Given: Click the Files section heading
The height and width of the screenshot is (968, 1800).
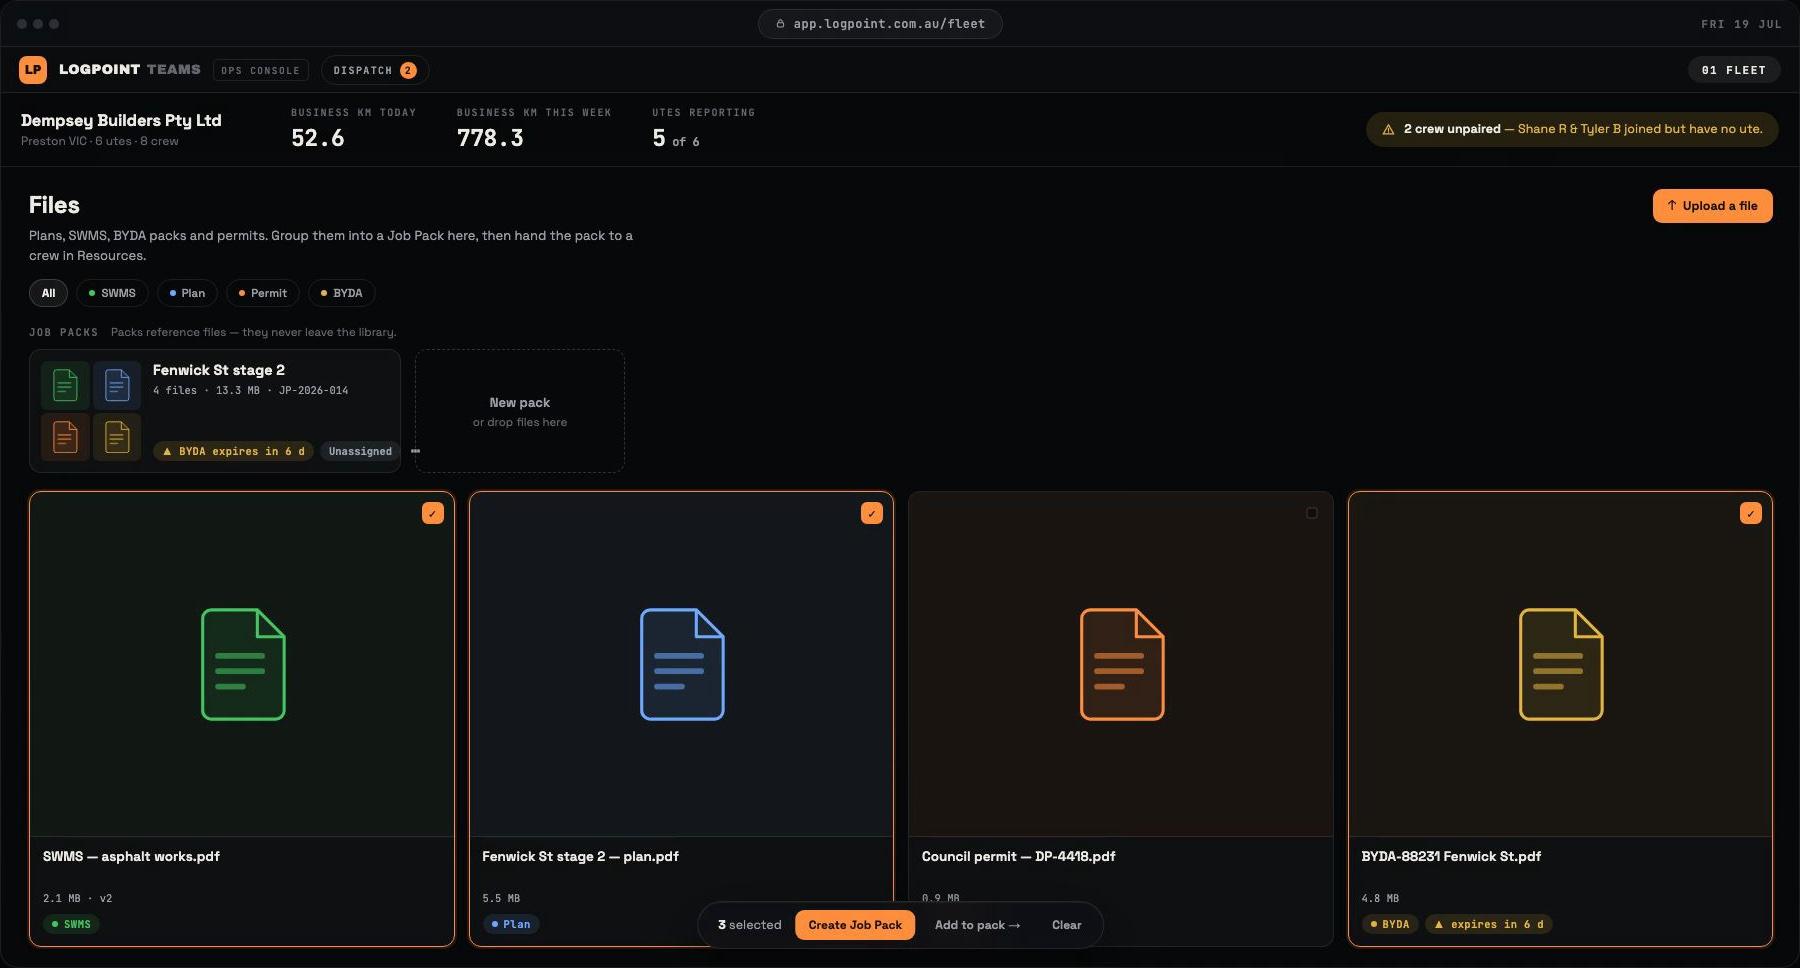Looking at the screenshot, I should coord(54,205).
